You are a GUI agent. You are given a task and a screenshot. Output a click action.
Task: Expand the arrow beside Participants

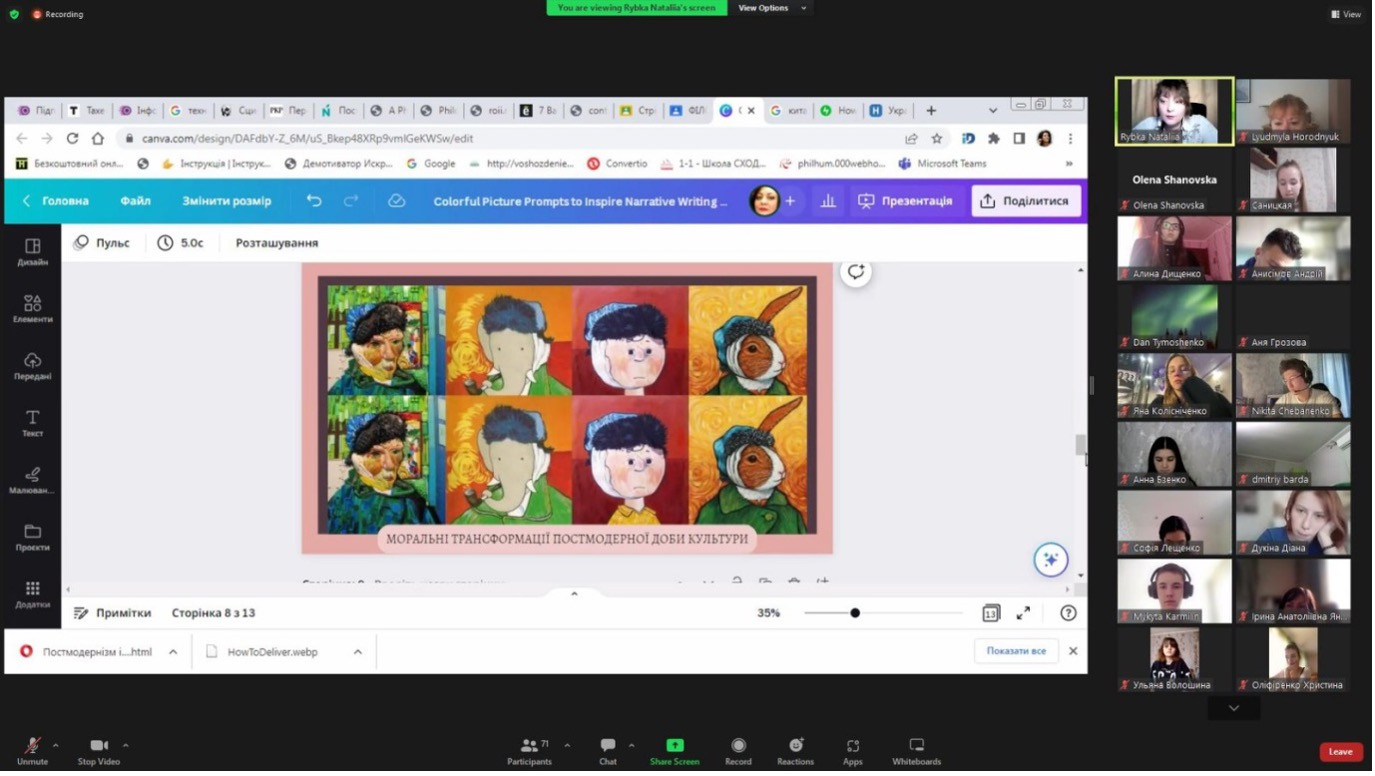[567, 745]
